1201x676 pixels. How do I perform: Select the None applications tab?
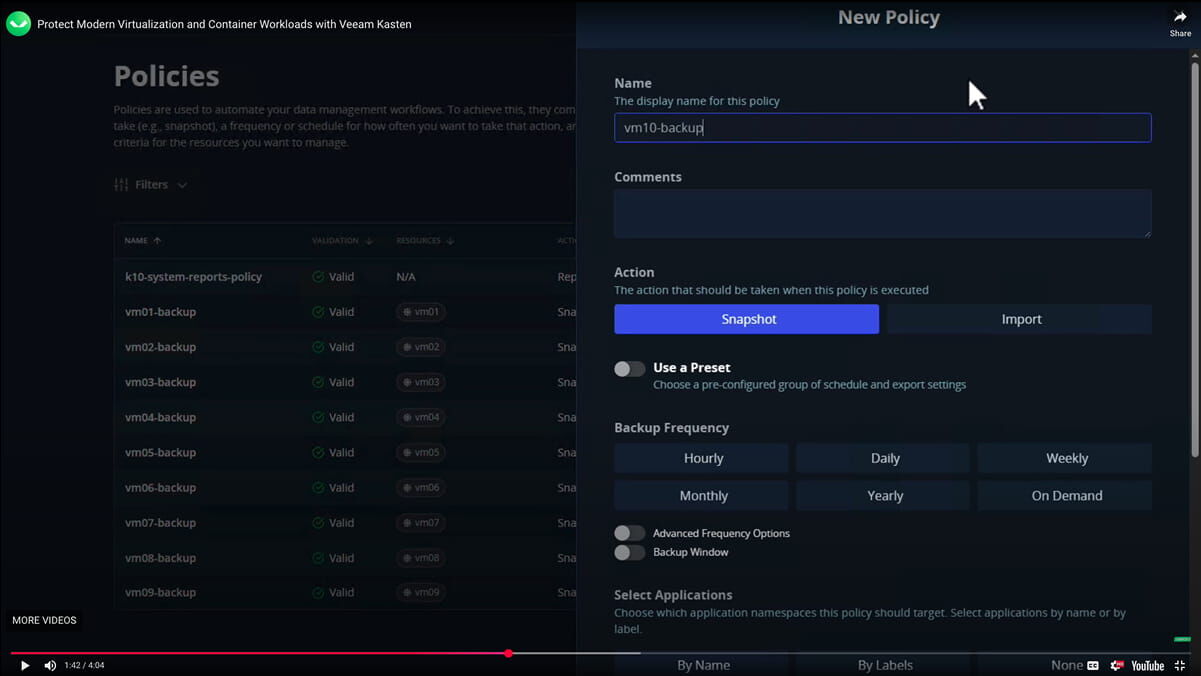click(1066, 665)
